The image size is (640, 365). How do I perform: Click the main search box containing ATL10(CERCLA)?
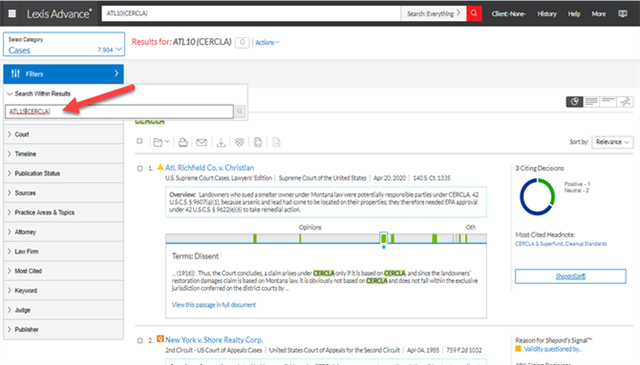tap(251, 13)
